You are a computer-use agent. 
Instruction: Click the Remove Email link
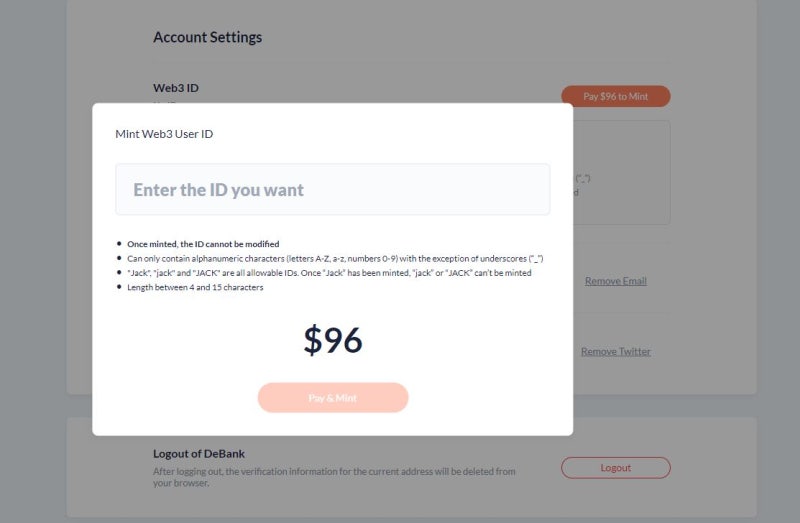(x=615, y=281)
